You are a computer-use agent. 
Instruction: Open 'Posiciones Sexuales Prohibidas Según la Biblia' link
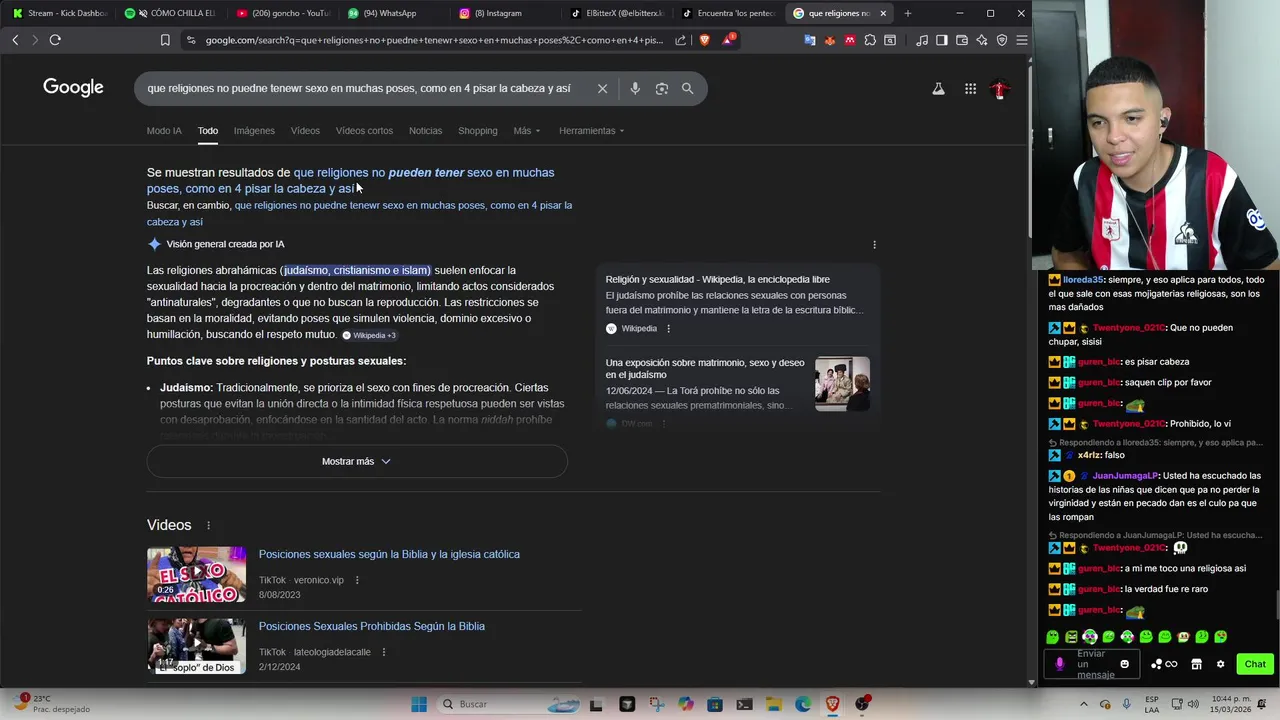click(371, 627)
